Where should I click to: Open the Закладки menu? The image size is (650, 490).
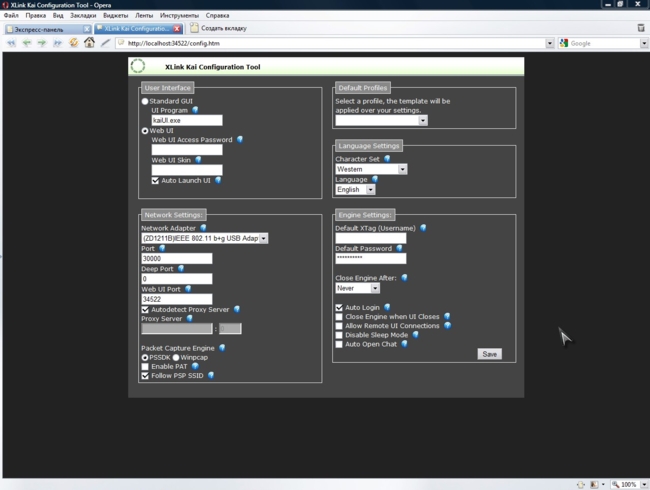(83, 15)
